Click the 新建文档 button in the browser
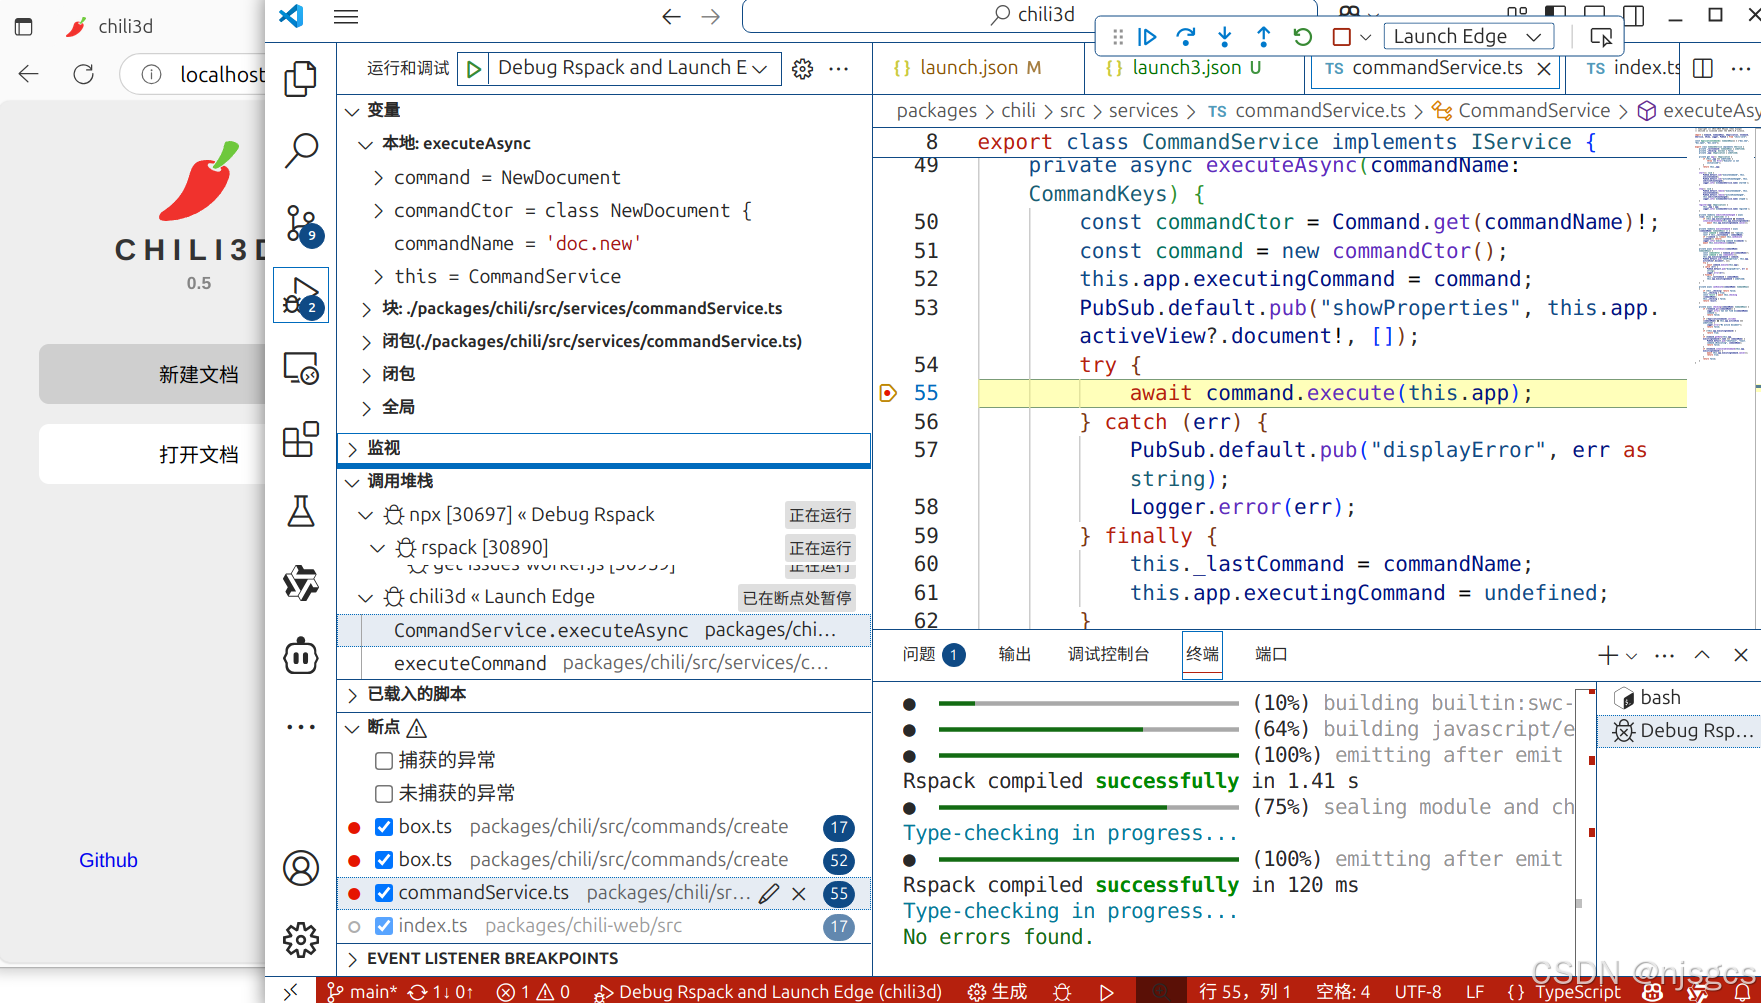Screen dimensions: 1761x1003 point(197,373)
